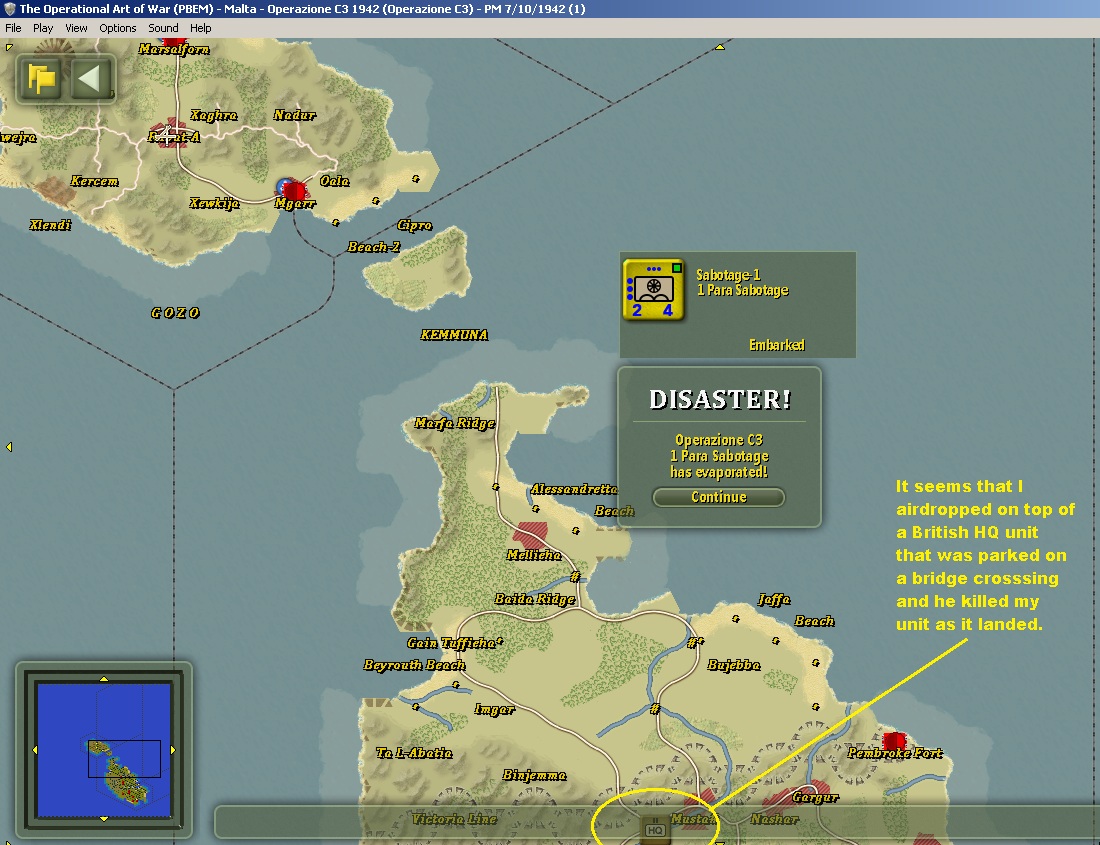The image size is (1100, 845).
Task: Click the Marsalforn label
Action: click(174, 49)
